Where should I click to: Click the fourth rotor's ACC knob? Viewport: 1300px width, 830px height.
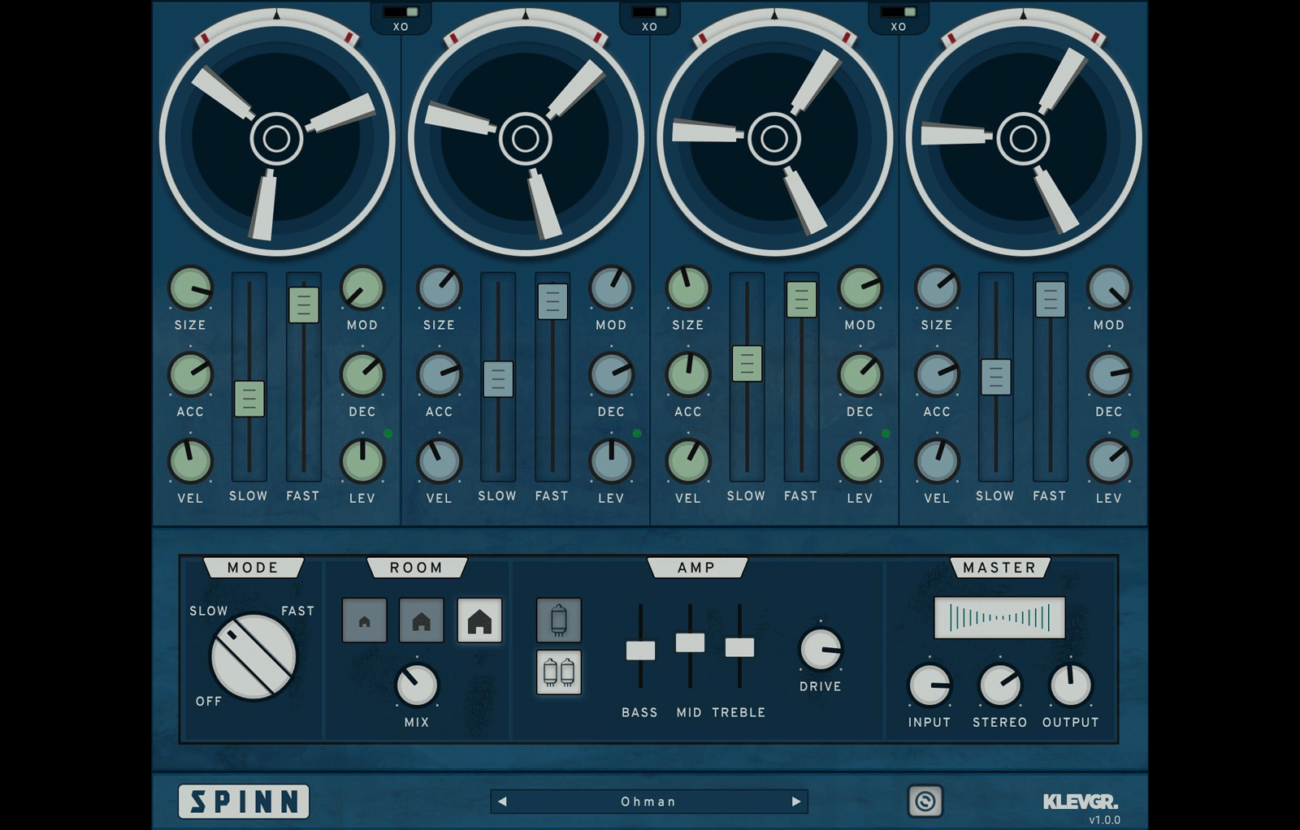pyautogui.click(x=937, y=375)
